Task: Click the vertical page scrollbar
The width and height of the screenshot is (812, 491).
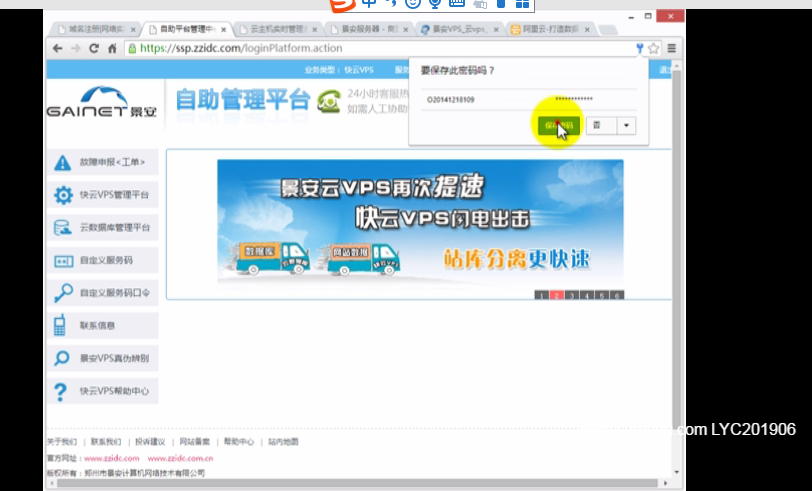Action: click(676, 249)
